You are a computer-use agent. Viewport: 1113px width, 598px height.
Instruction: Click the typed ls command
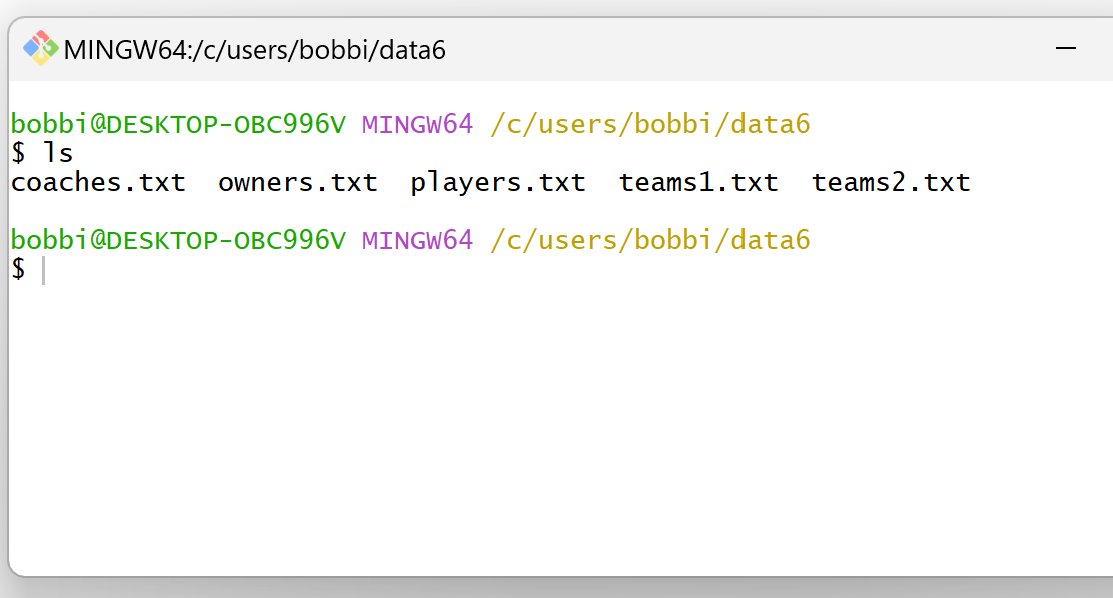(58, 153)
